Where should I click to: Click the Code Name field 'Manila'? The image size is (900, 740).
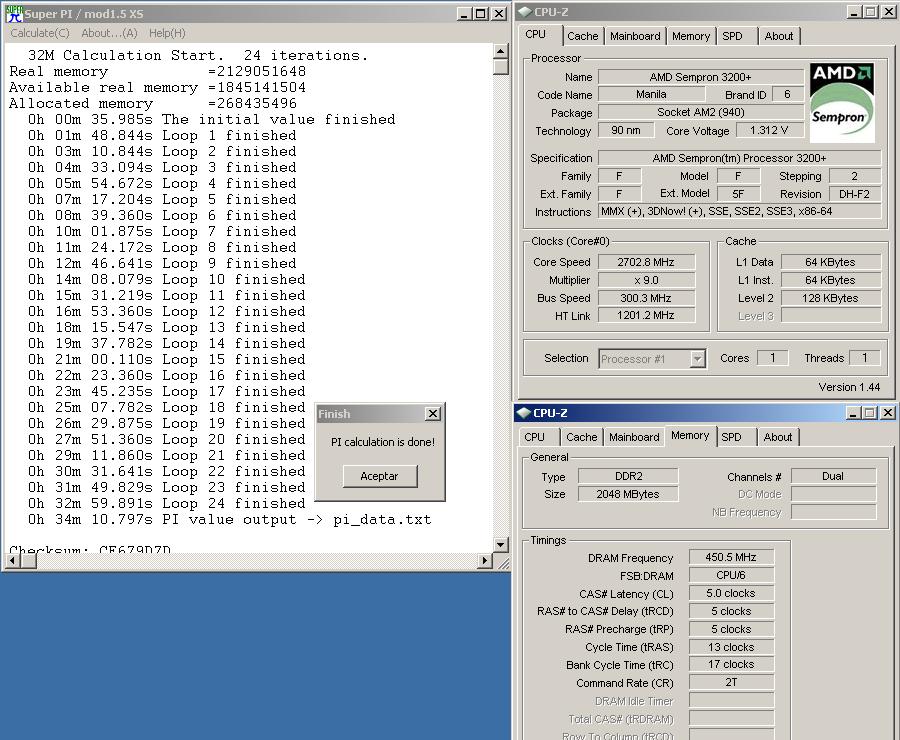click(651, 94)
